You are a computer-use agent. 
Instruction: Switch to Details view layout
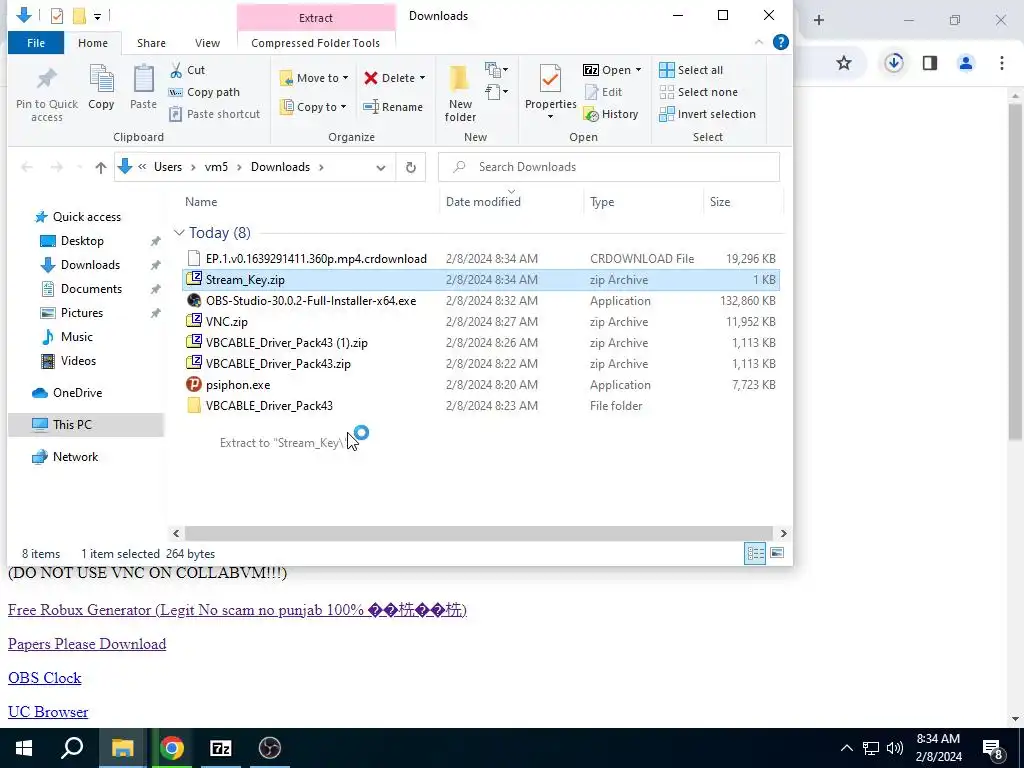(x=755, y=554)
